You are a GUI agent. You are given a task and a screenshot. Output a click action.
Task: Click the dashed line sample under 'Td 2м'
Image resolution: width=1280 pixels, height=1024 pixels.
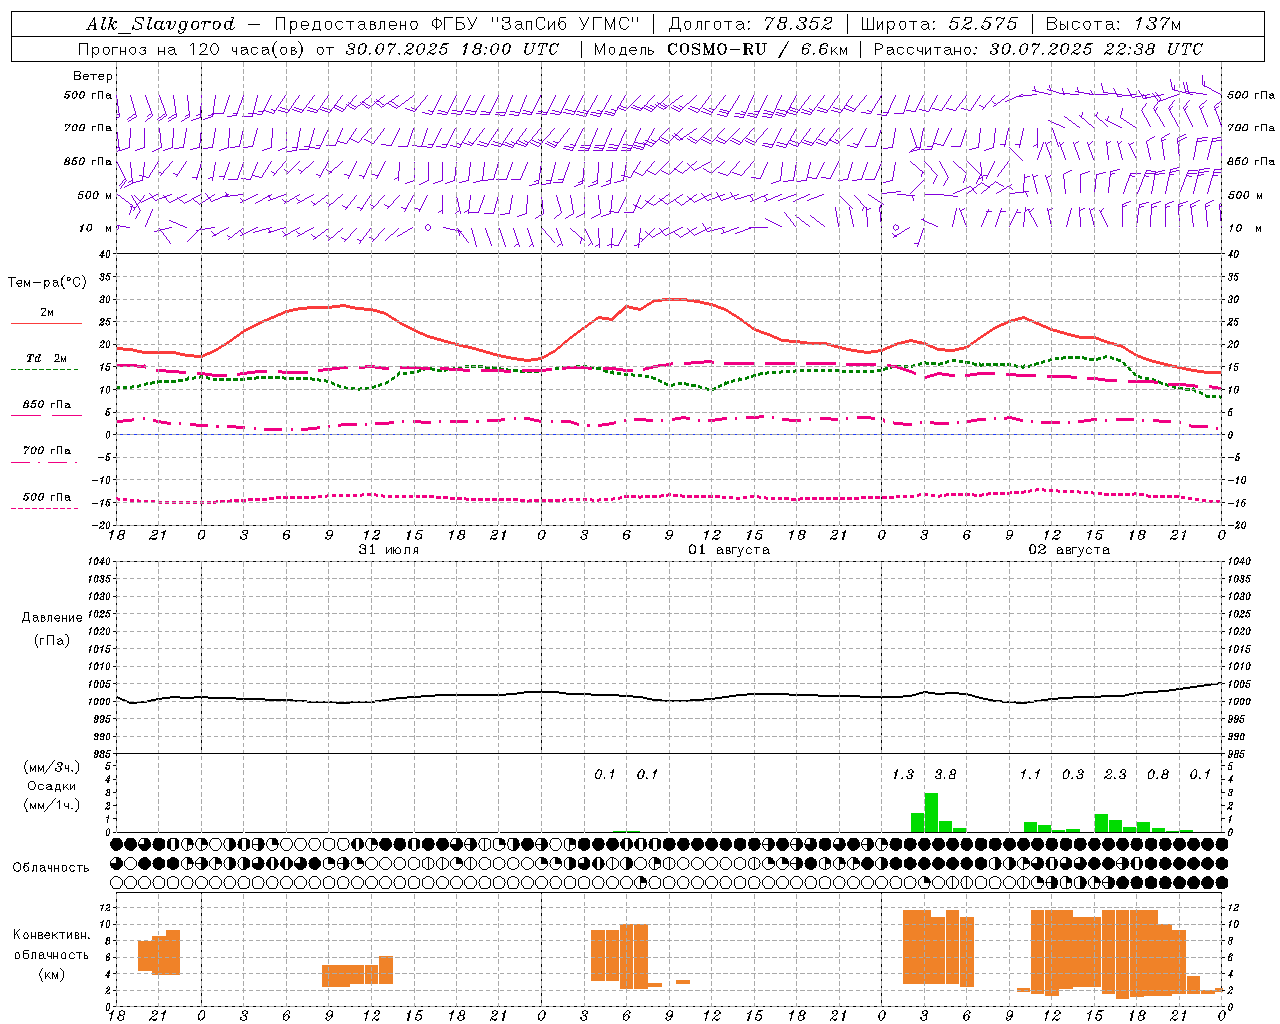tap(45, 370)
